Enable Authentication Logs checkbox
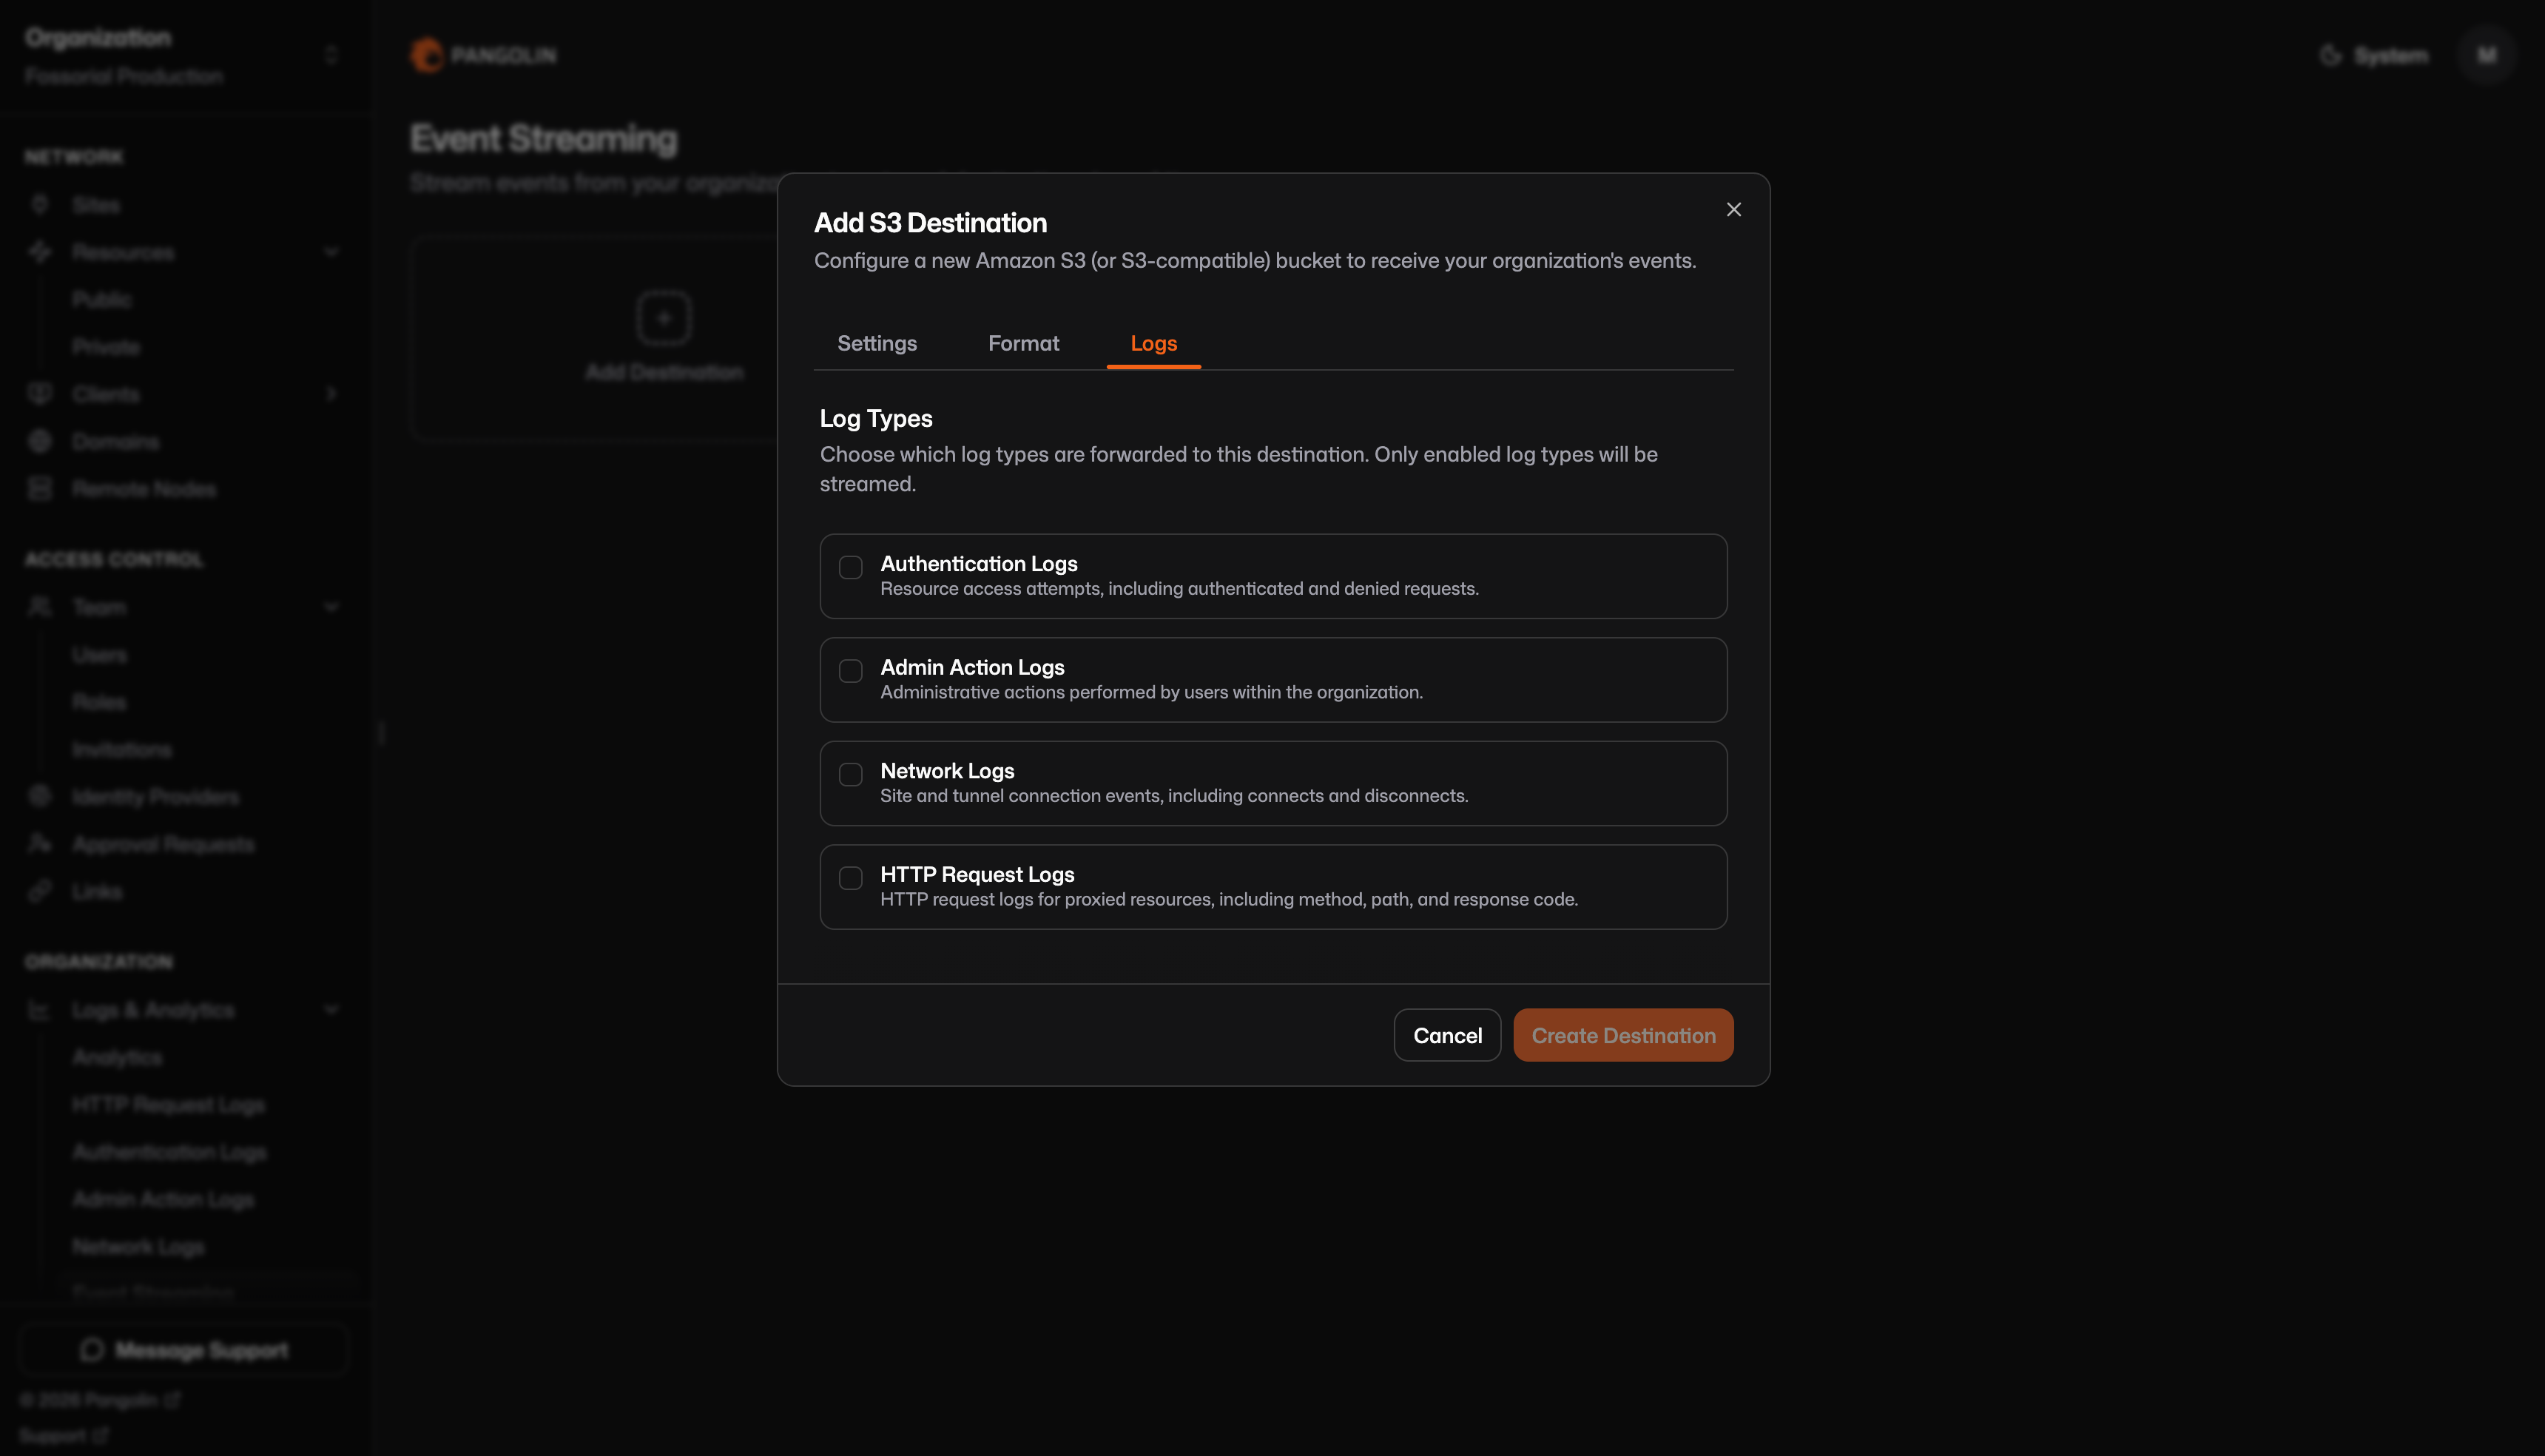 click(x=850, y=567)
